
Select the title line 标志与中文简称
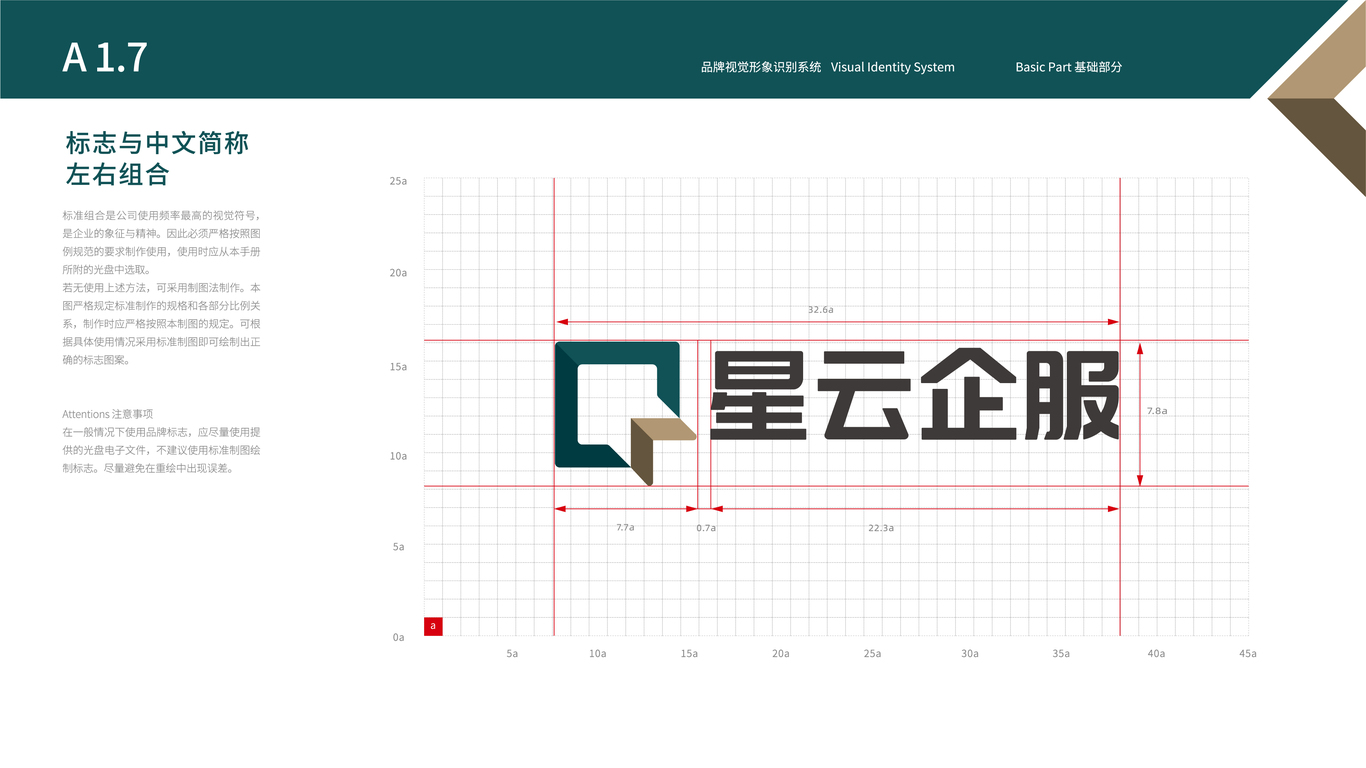coord(157,143)
